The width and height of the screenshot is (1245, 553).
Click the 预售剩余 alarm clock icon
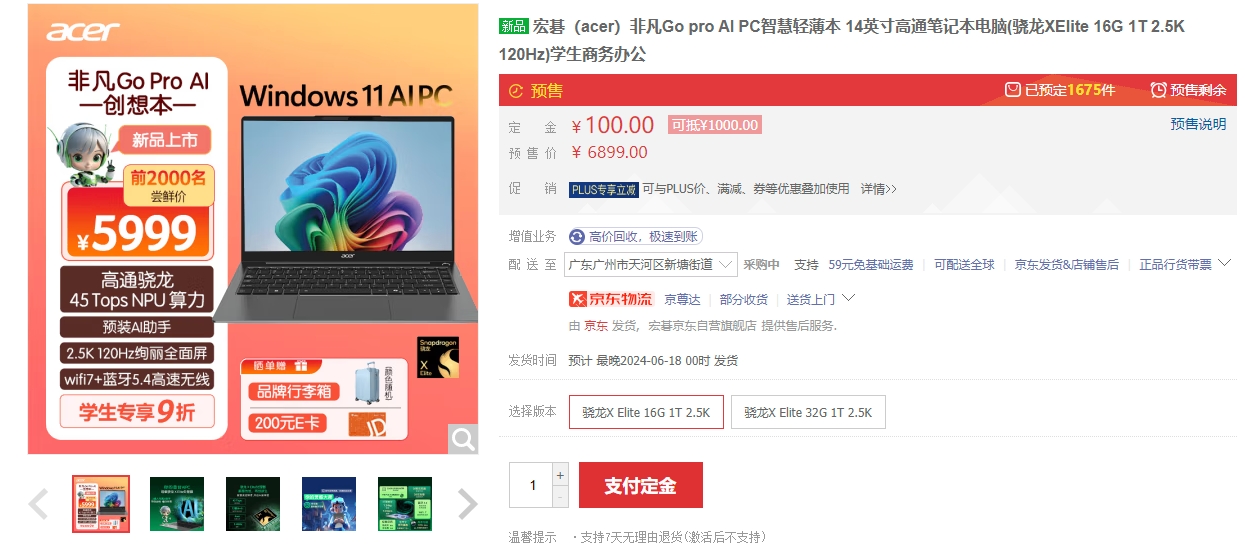1158,90
